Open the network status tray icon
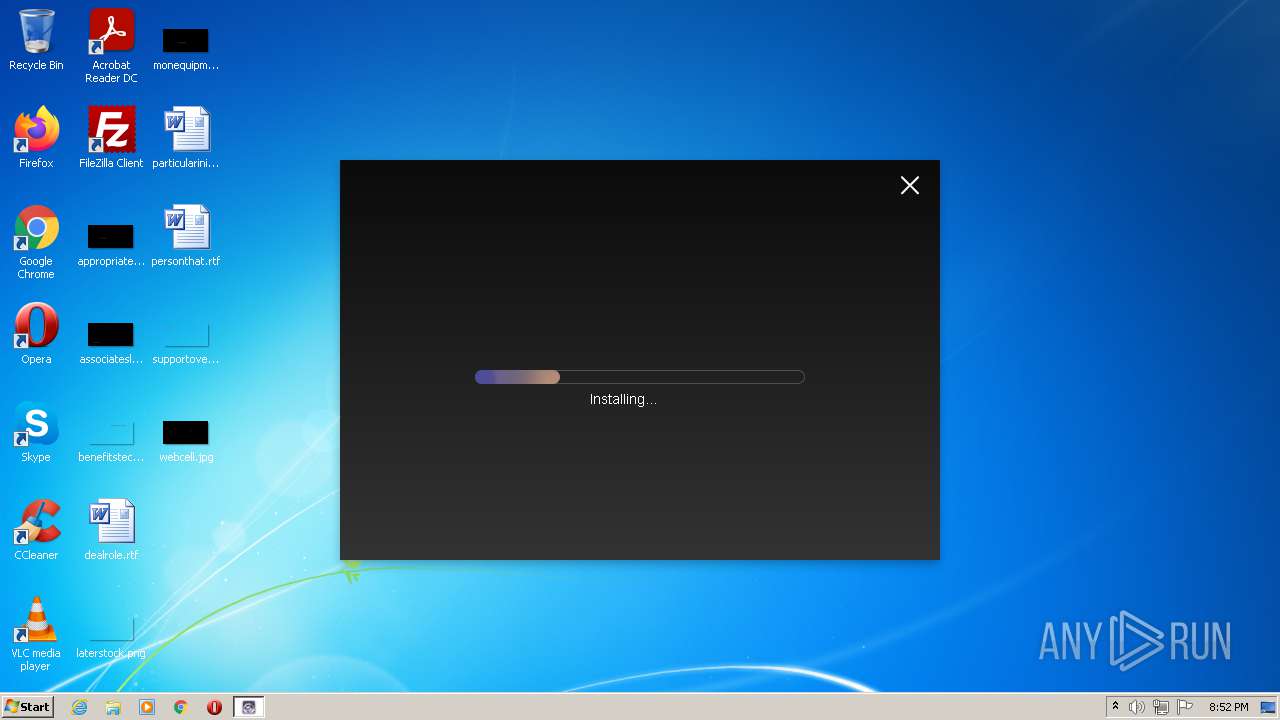 click(x=1161, y=707)
